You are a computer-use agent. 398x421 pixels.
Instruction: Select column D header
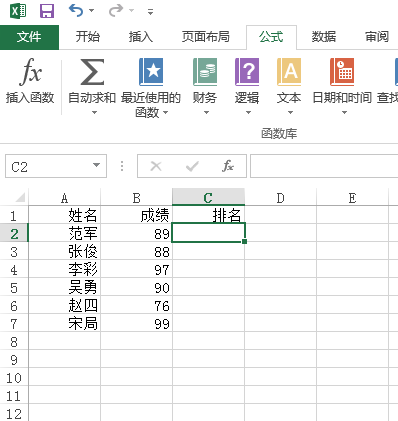(x=280, y=198)
